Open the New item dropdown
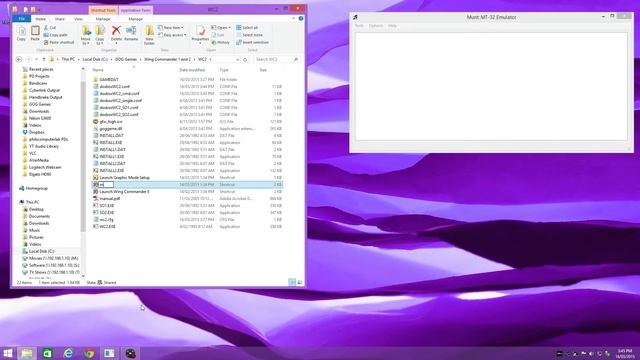Viewport: 640px width, 360px height. (171, 27)
